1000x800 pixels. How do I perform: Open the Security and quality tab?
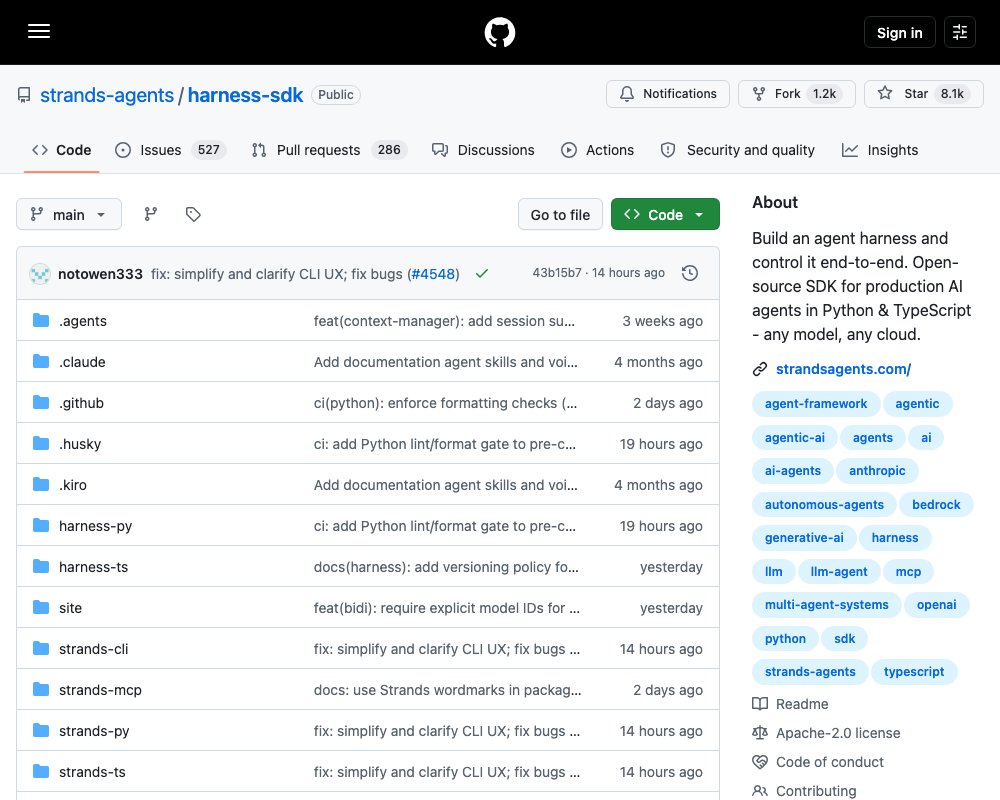pyautogui.click(x=738, y=150)
